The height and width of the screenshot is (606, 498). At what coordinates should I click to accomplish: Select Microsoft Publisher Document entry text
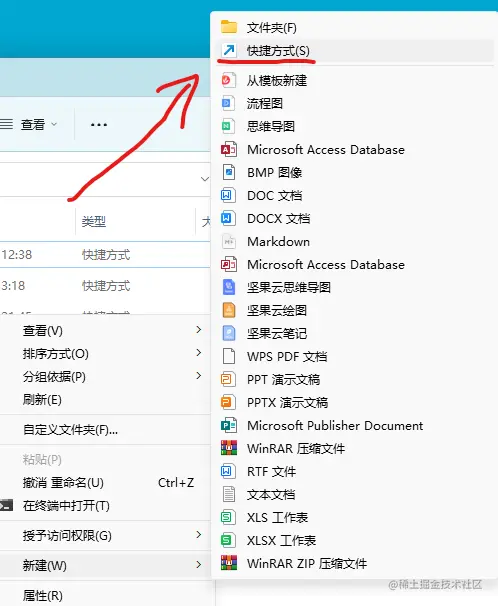pyautogui.click(x=335, y=426)
